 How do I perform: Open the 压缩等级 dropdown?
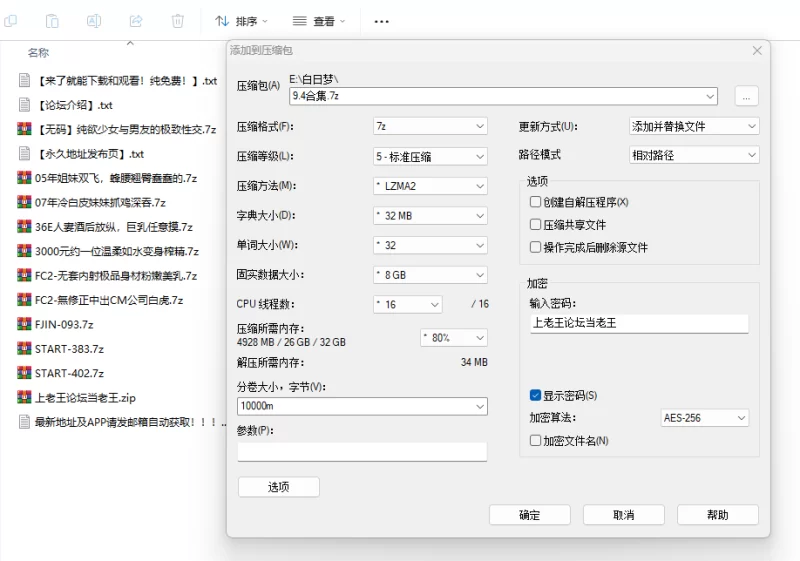tap(430, 157)
